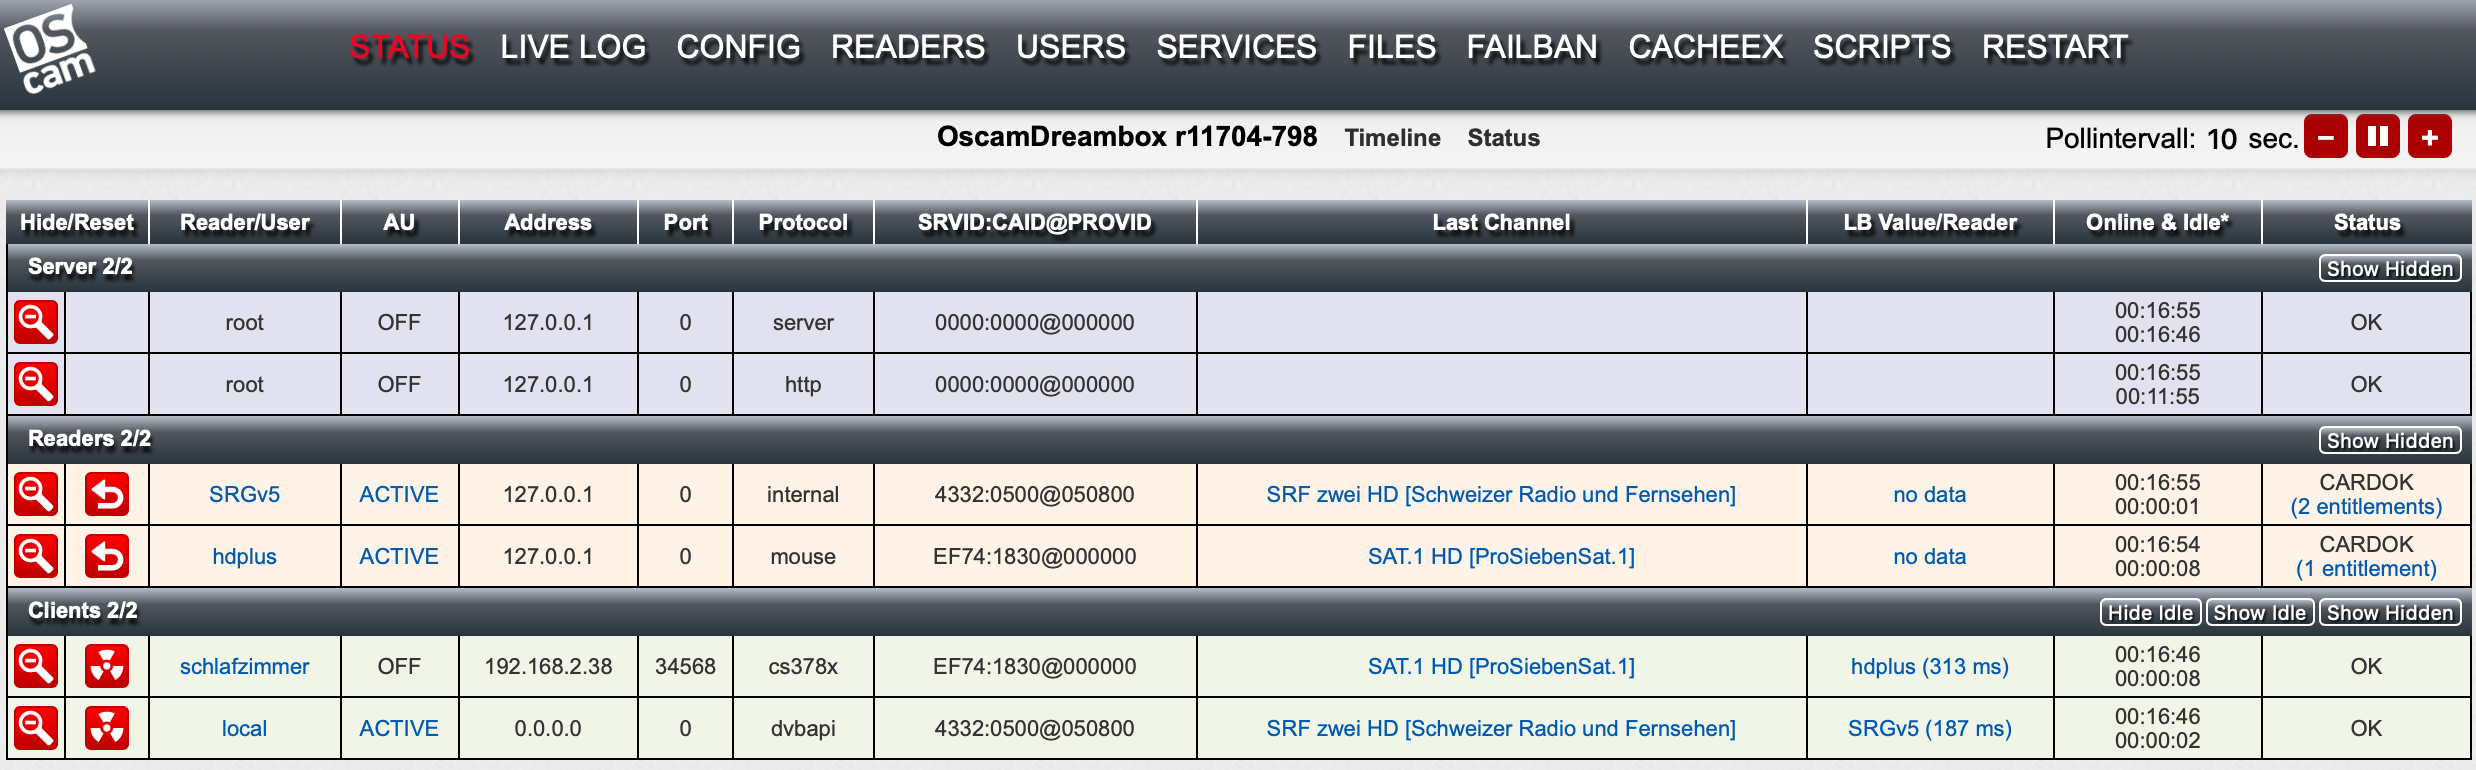2476x770 pixels.
Task: Show idle clients in Clients section
Action: (x=2259, y=613)
